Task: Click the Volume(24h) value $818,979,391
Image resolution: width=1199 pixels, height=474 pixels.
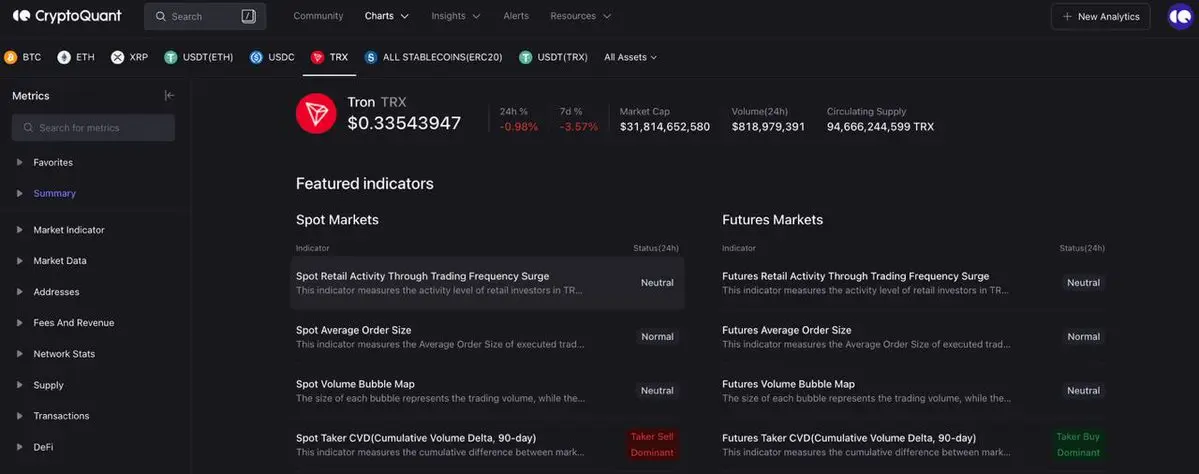Action: click(768, 127)
